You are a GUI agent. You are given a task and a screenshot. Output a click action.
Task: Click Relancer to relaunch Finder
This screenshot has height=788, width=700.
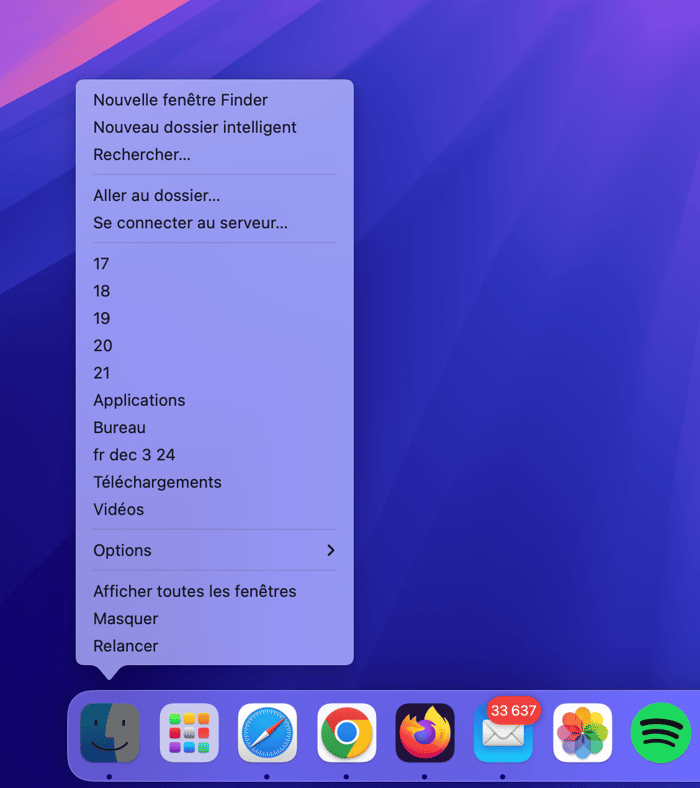pyautogui.click(x=215, y=646)
